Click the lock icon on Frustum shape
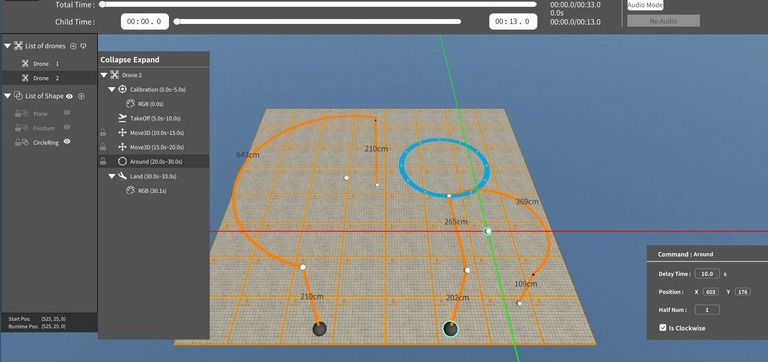Viewport: 768px width, 362px height. pyautogui.click(x=18, y=128)
